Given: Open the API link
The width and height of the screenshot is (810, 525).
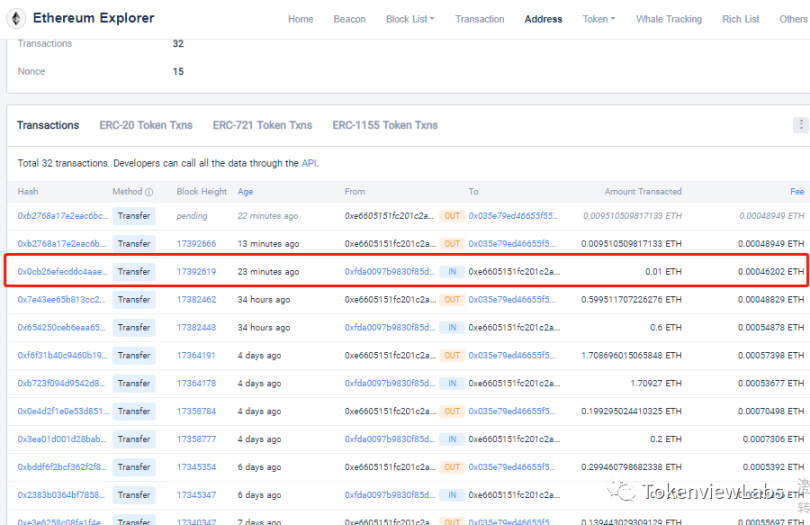Looking at the screenshot, I should point(308,163).
